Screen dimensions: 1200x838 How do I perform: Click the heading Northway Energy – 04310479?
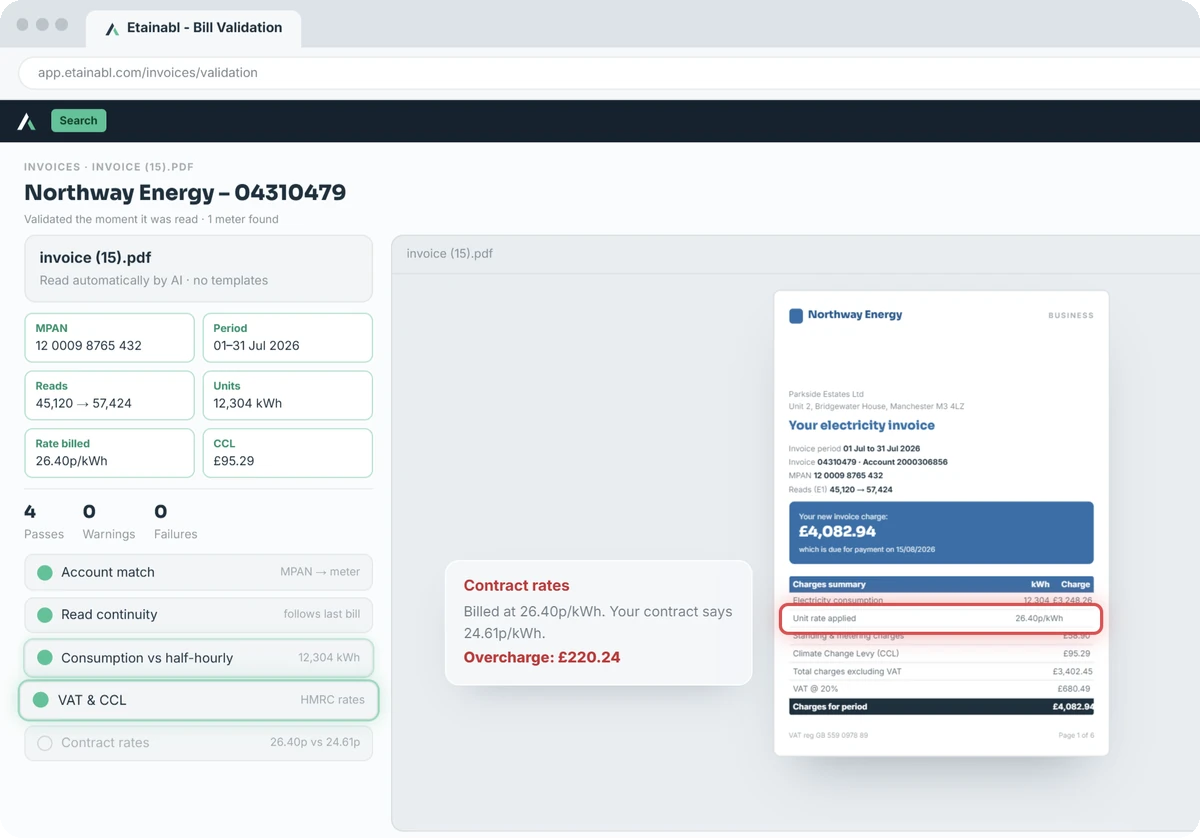click(x=185, y=193)
